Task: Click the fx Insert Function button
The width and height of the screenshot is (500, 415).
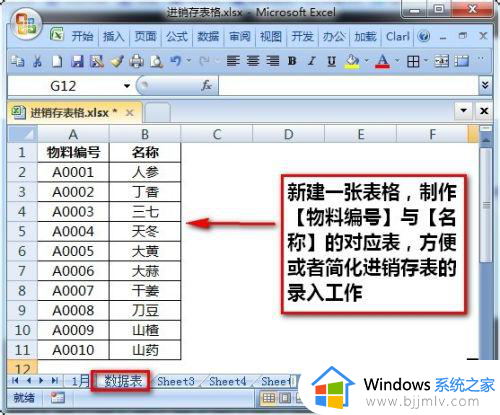Action: tap(207, 86)
